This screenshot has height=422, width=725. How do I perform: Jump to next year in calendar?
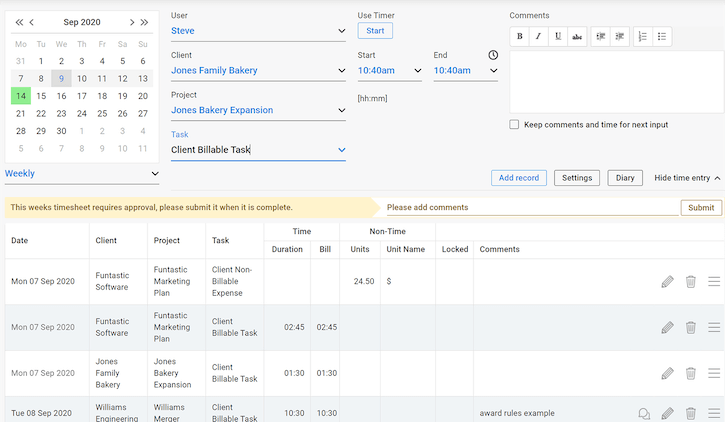144,22
